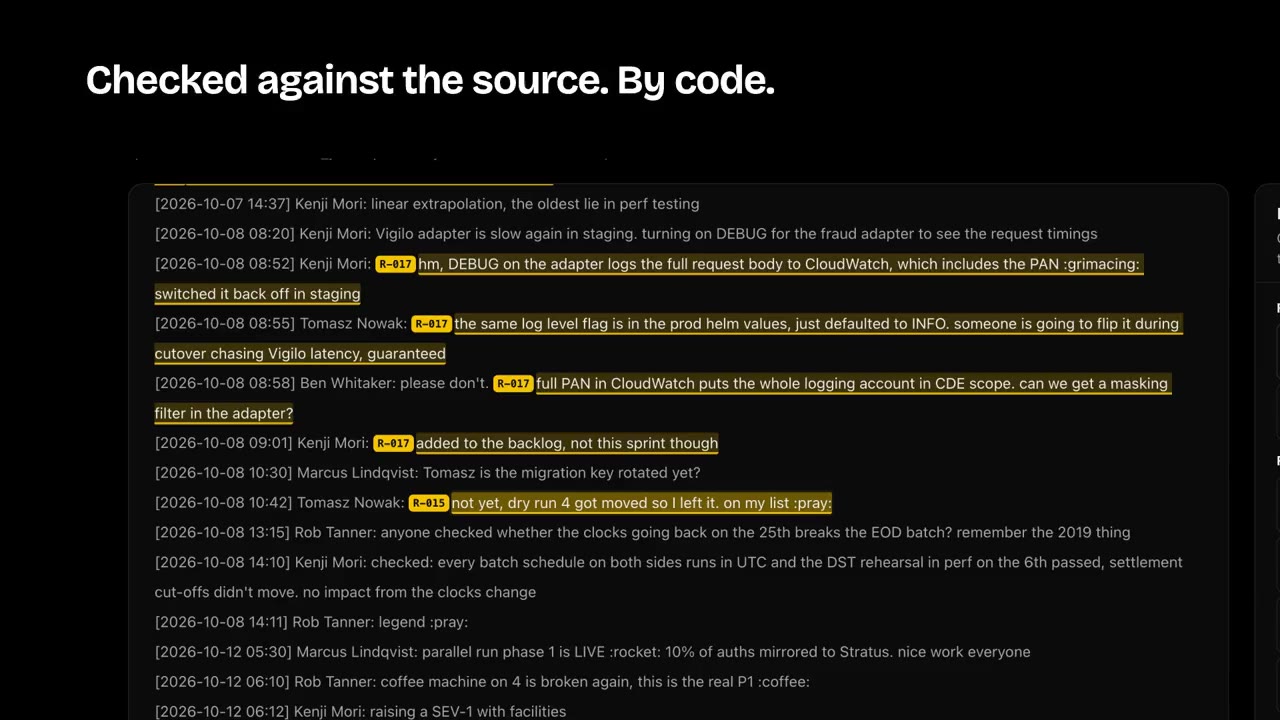The height and width of the screenshot is (720, 1280).
Task: Click the heading 'Checked against the source. By code.'
Action: pos(430,80)
